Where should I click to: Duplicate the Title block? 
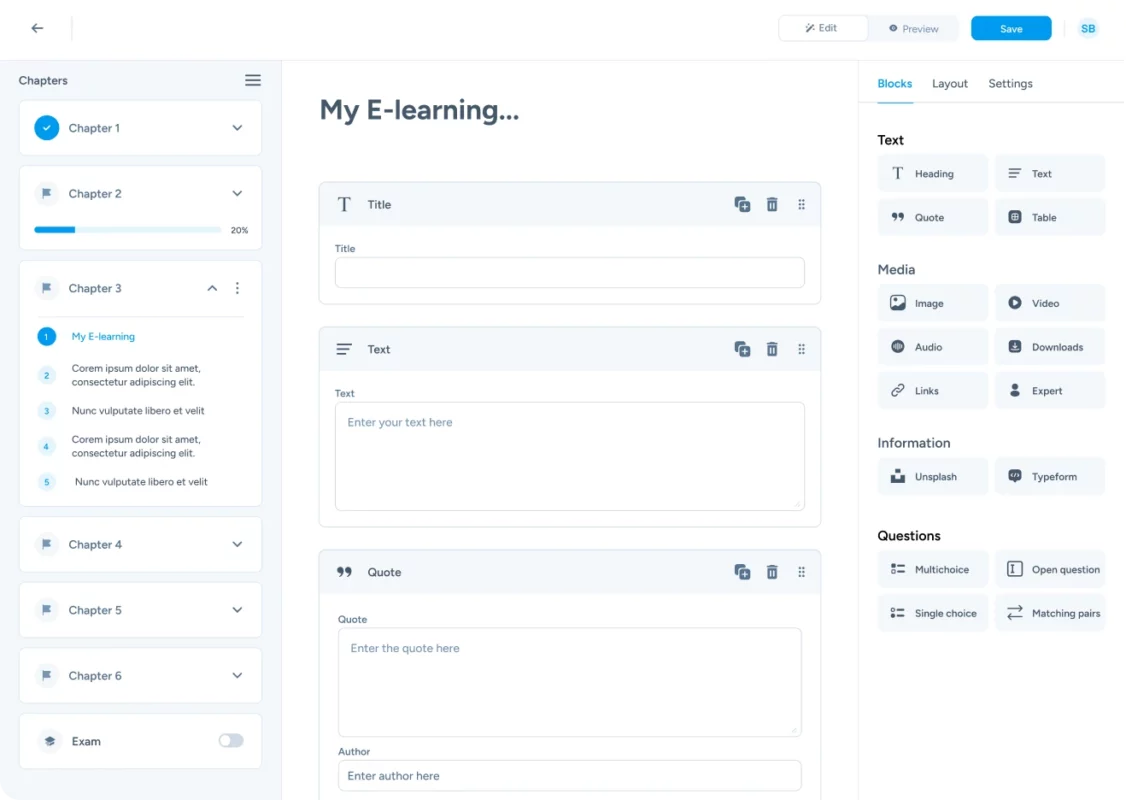[742, 204]
